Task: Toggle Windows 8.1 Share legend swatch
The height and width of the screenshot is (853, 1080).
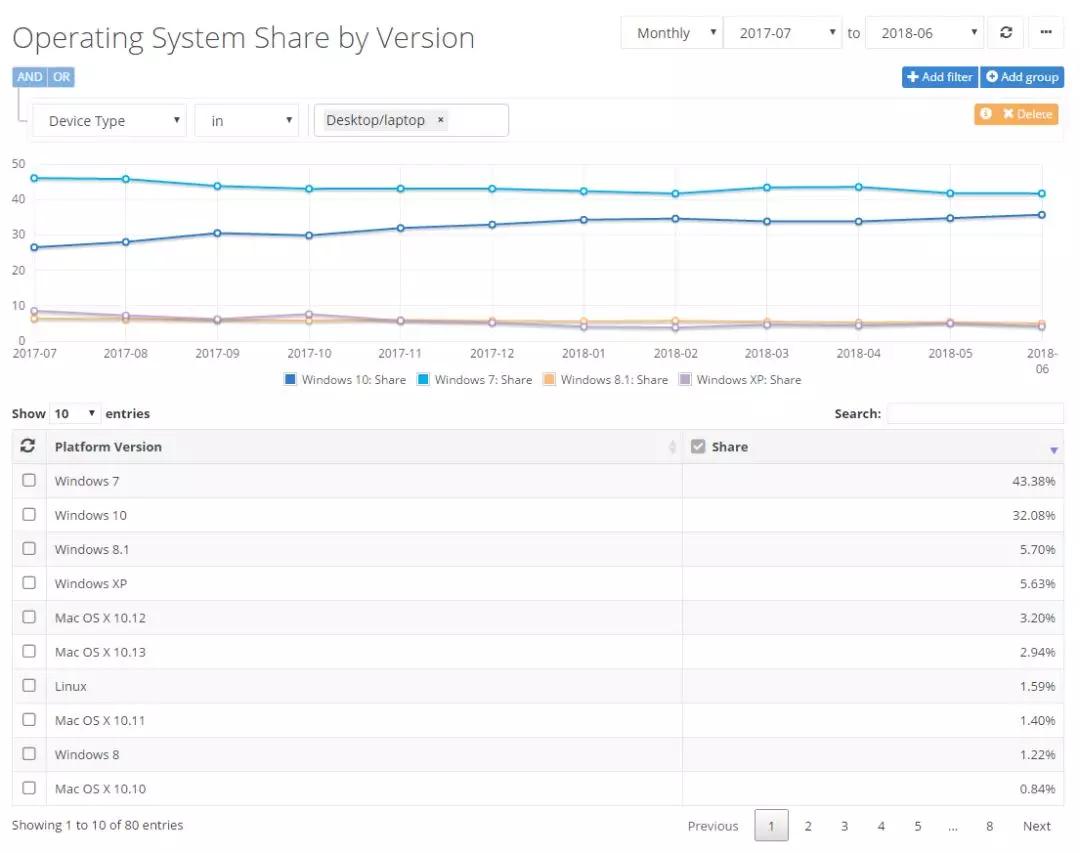Action: pyautogui.click(x=549, y=379)
